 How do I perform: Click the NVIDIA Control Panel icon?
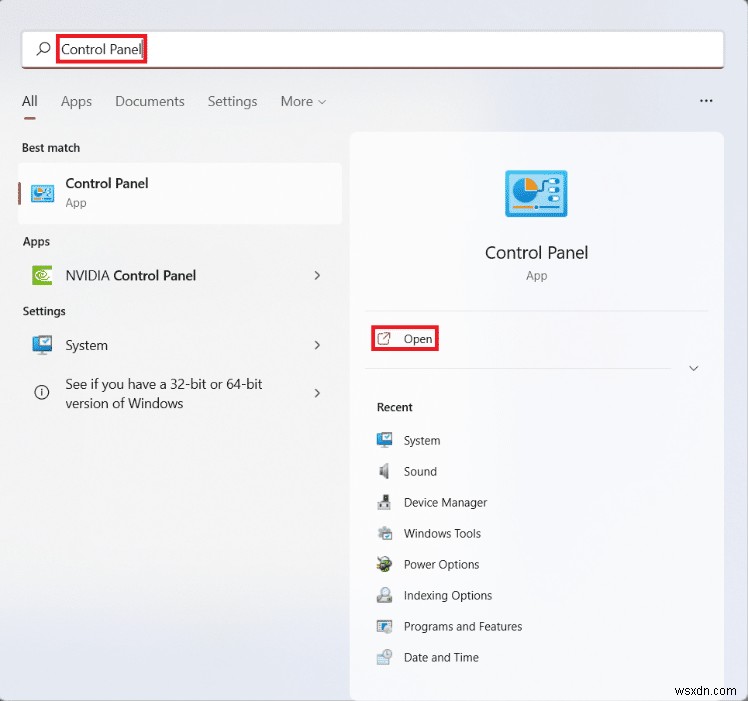pos(42,275)
